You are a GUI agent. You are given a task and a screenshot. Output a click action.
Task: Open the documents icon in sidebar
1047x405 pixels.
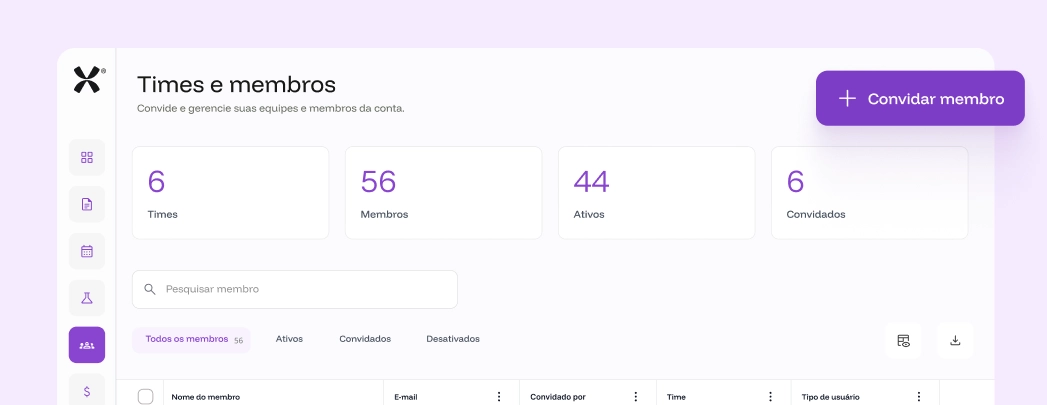click(87, 204)
